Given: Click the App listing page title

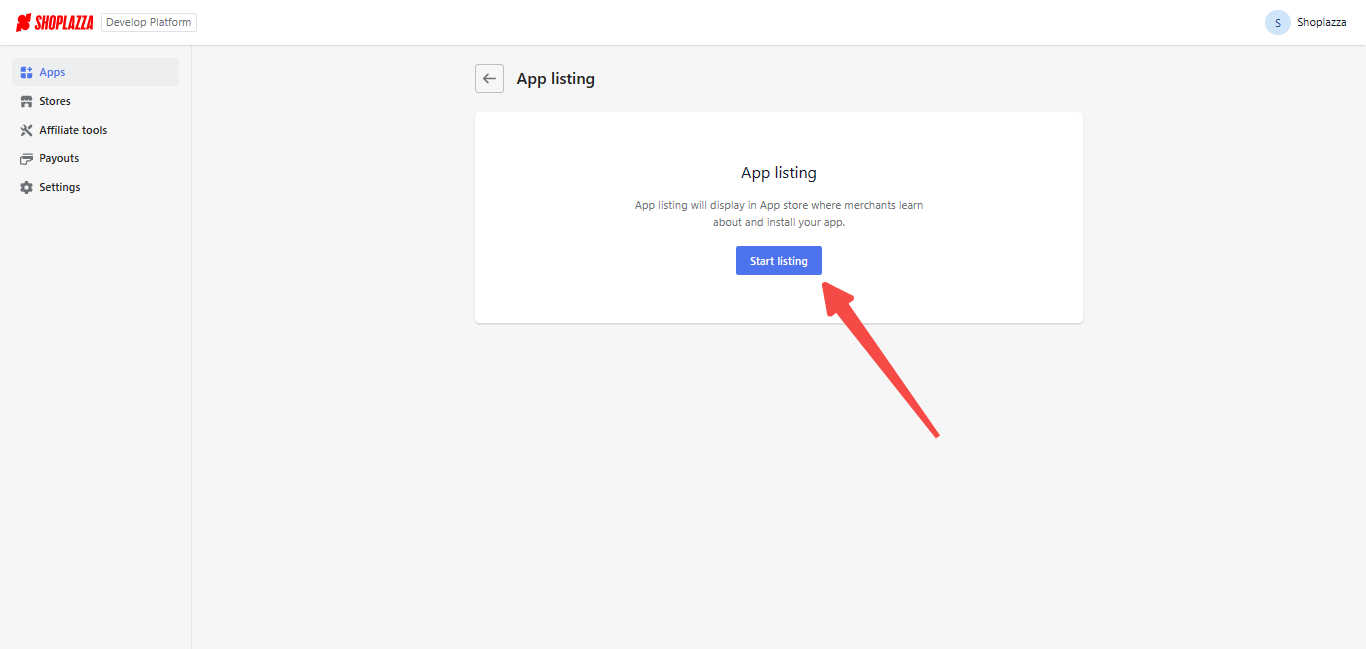Looking at the screenshot, I should [556, 79].
